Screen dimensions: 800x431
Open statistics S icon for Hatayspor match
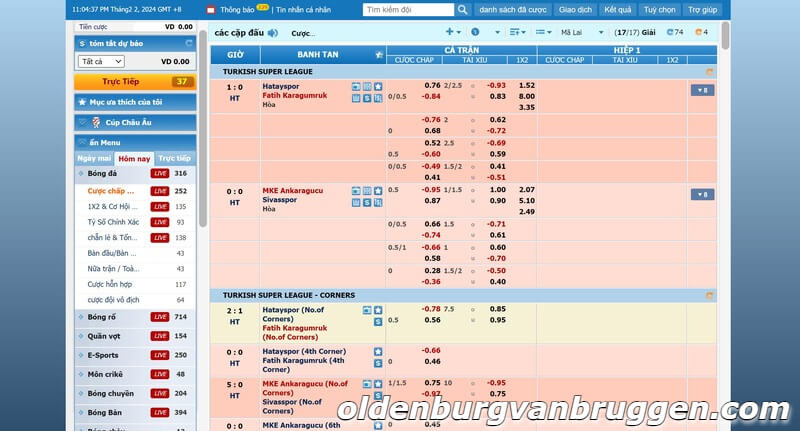pos(367,98)
